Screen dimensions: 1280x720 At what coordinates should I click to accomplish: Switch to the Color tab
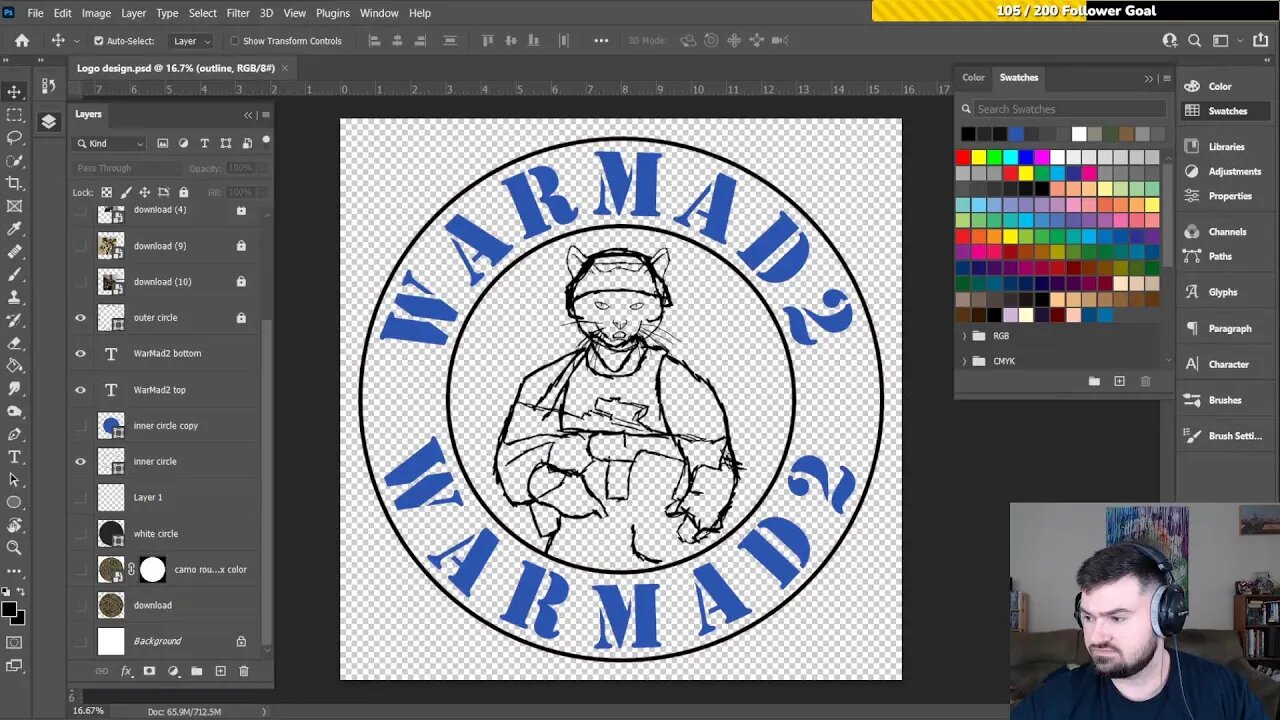(973, 77)
